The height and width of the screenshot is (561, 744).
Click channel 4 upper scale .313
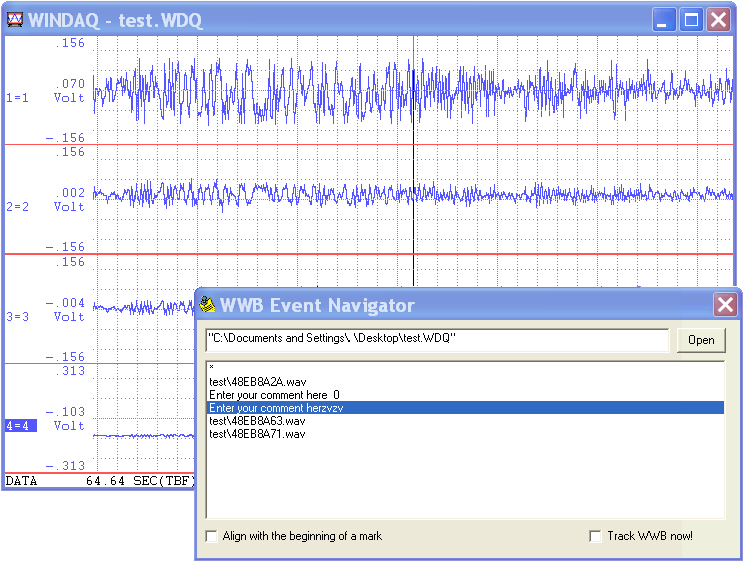click(x=70, y=371)
